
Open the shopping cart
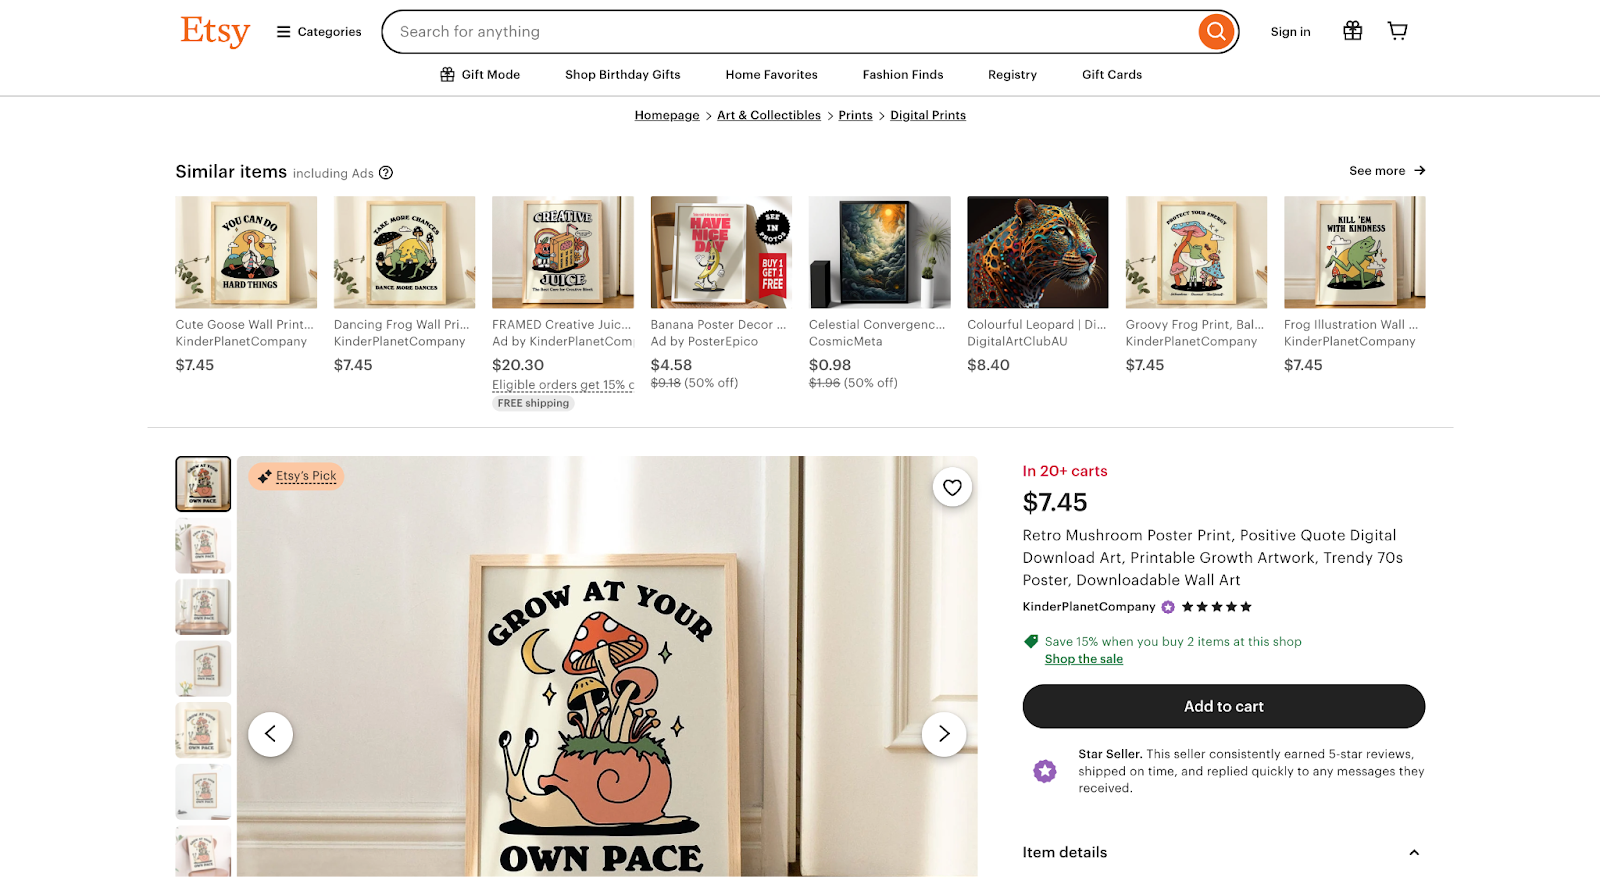[1397, 31]
